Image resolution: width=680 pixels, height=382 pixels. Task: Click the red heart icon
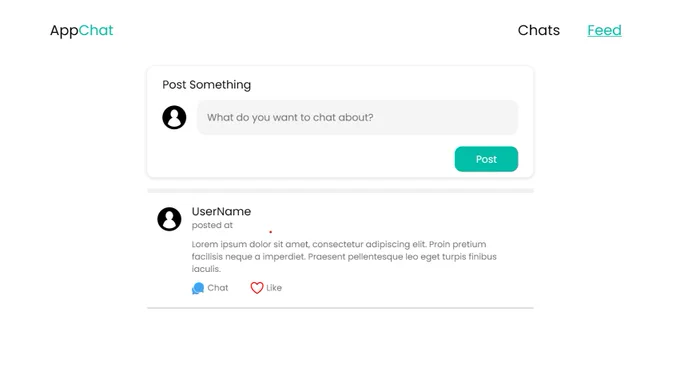click(257, 288)
